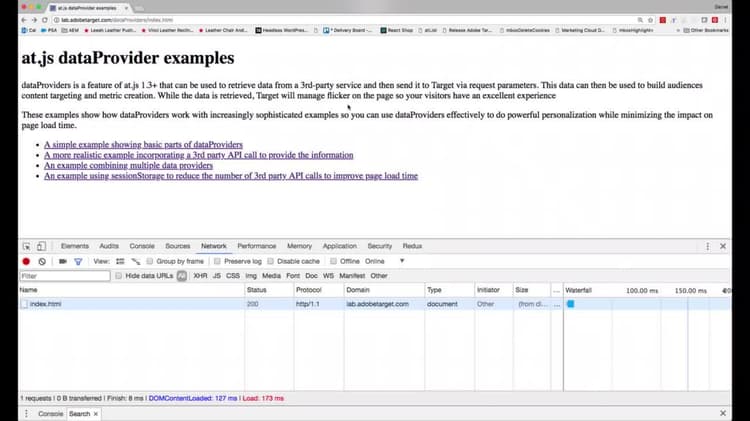The height and width of the screenshot is (421, 750).
Task: Filter requests by Manifest
Action: [x=352, y=276]
